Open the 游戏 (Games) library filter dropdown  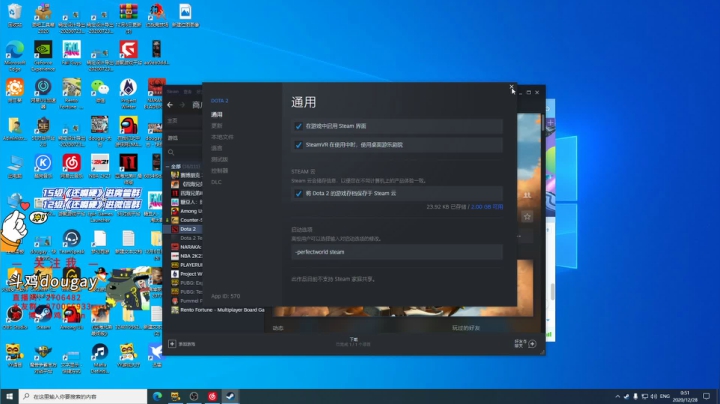184,138
